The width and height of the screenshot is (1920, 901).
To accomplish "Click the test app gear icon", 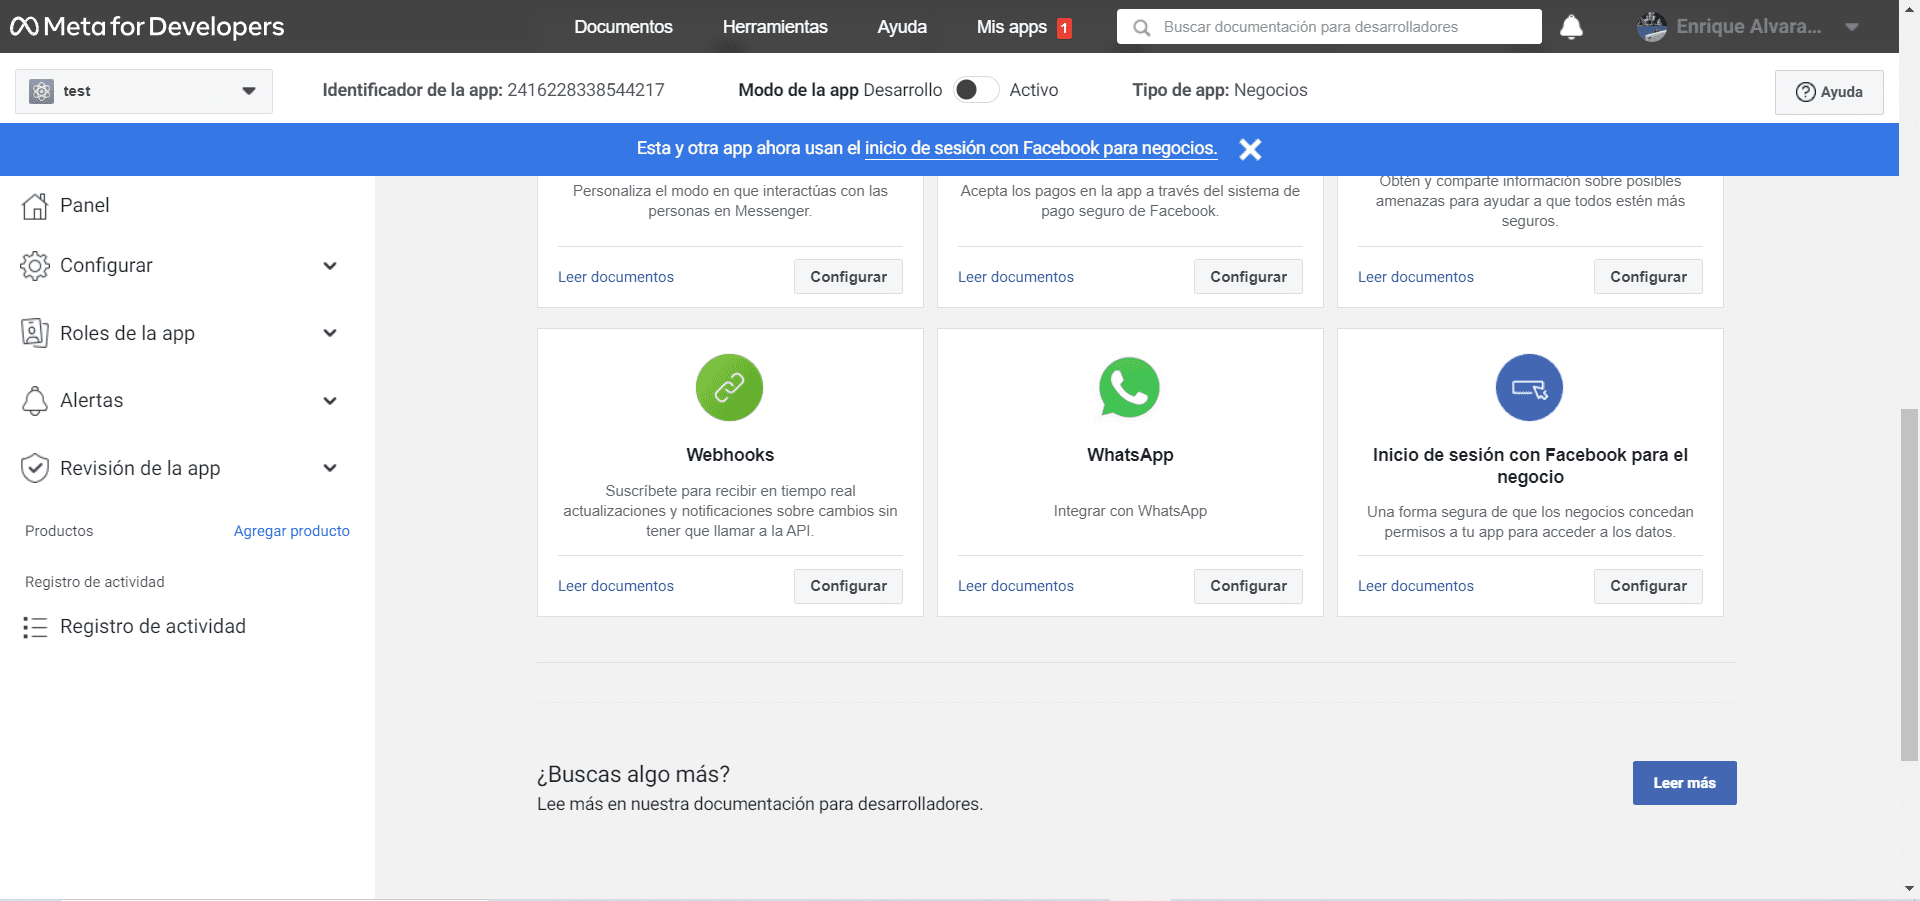I will tap(42, 91).
